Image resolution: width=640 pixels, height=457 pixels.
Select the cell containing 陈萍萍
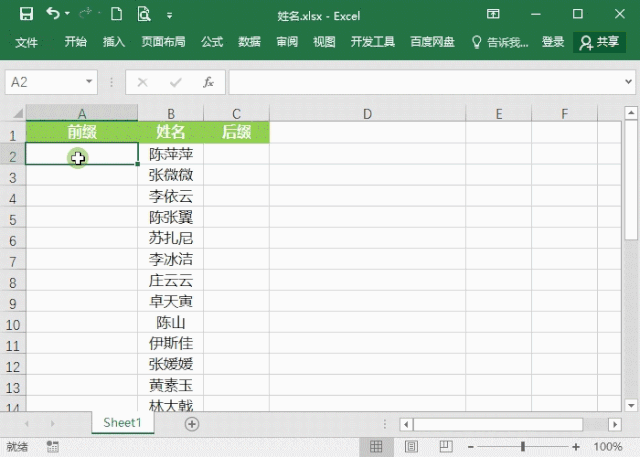(x=171, y=154)
